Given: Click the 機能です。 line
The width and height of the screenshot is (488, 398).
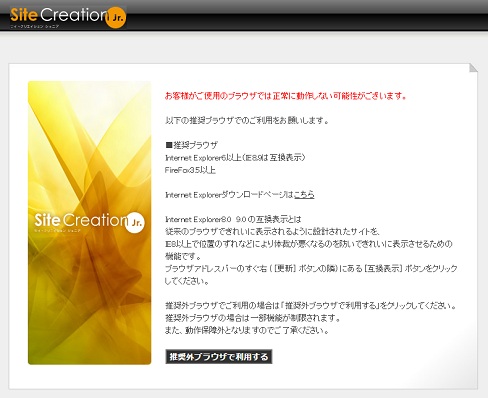Looking at the screenshot, I should (x=183, y=256).
